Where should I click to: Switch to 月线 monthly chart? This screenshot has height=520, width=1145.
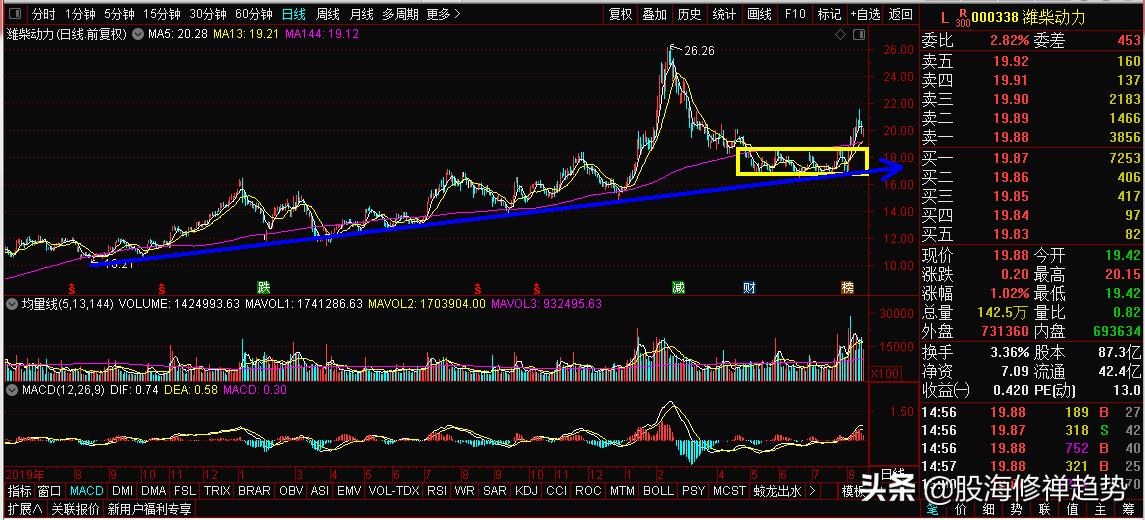point(361,14)
